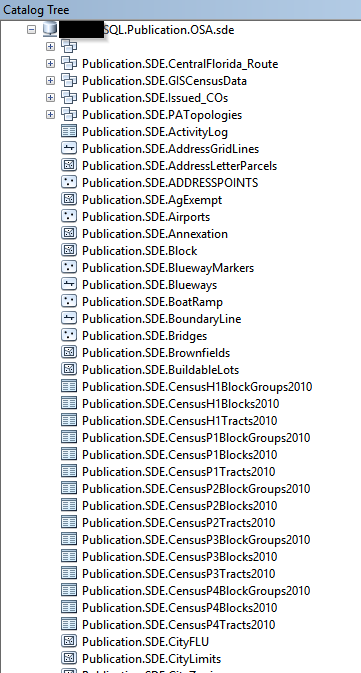
Task: Select Publication.SDE.AddressGridLines
Action: click(x=170, y=149)
